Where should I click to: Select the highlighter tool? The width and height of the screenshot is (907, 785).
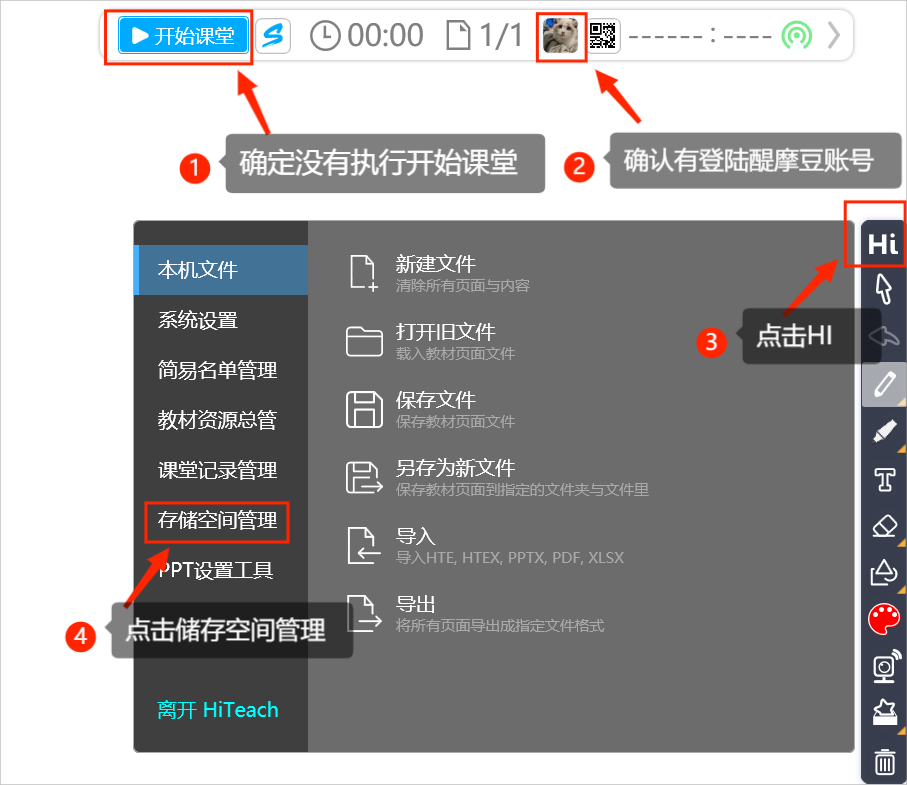(883, 432)
